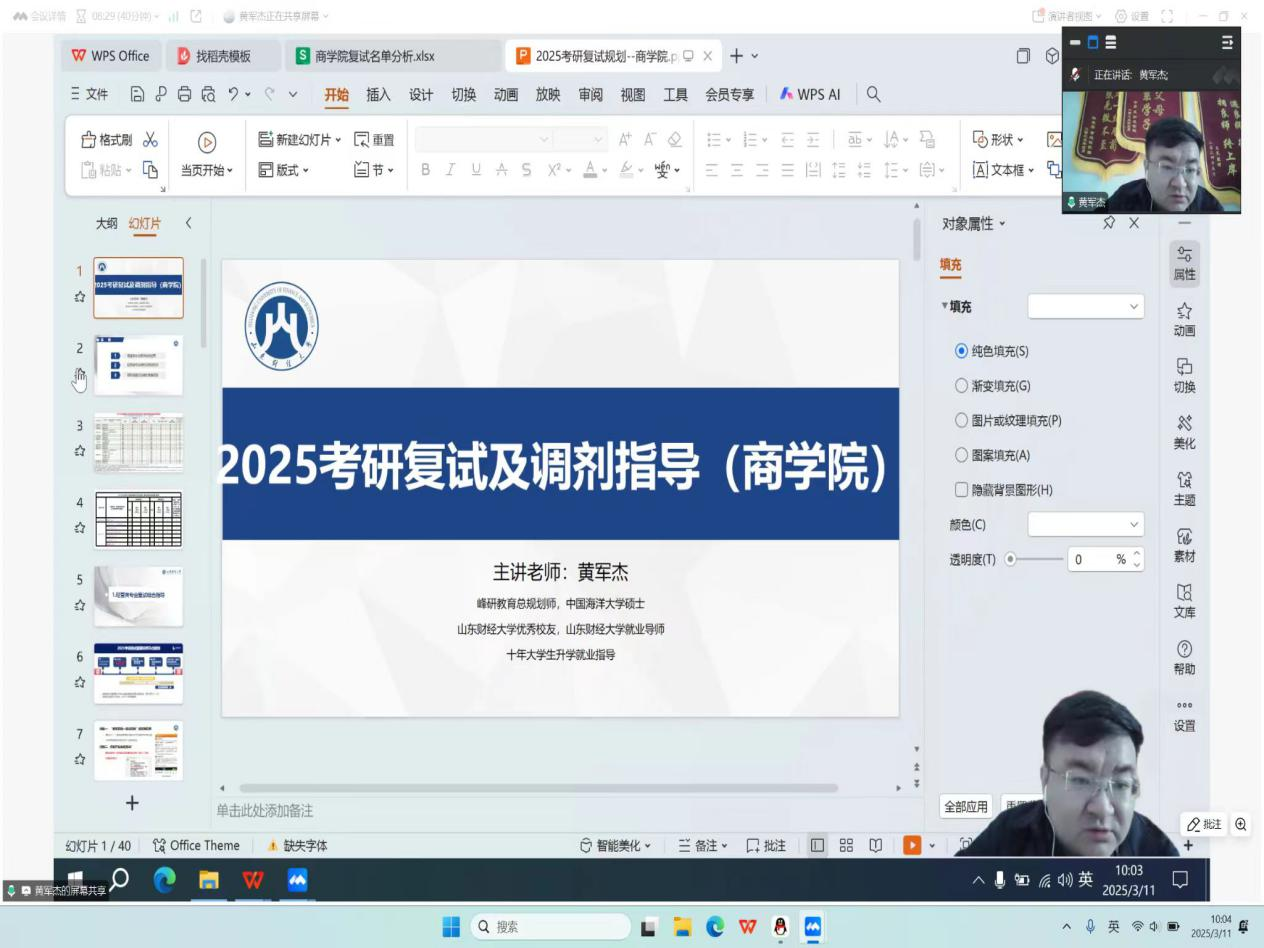This screenshot has height=948, width=1264.
Task: Open the 填充 preset dropdown
Action: click(1085, 307)
